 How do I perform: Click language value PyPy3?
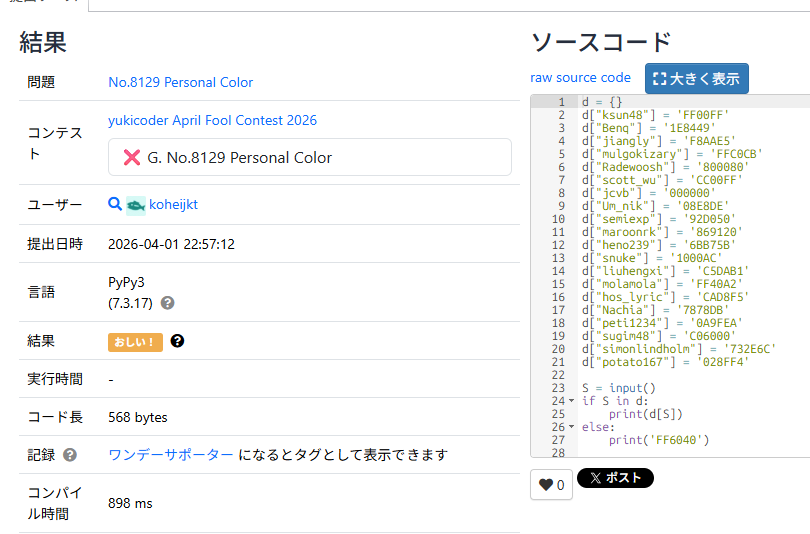tap(126, 282)
